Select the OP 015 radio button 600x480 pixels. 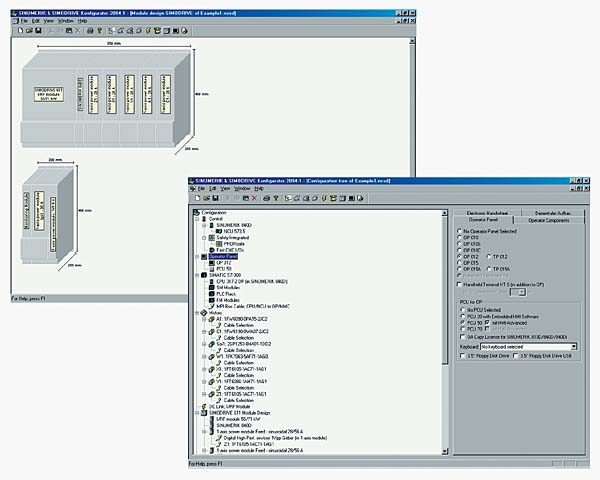point(458,262)
